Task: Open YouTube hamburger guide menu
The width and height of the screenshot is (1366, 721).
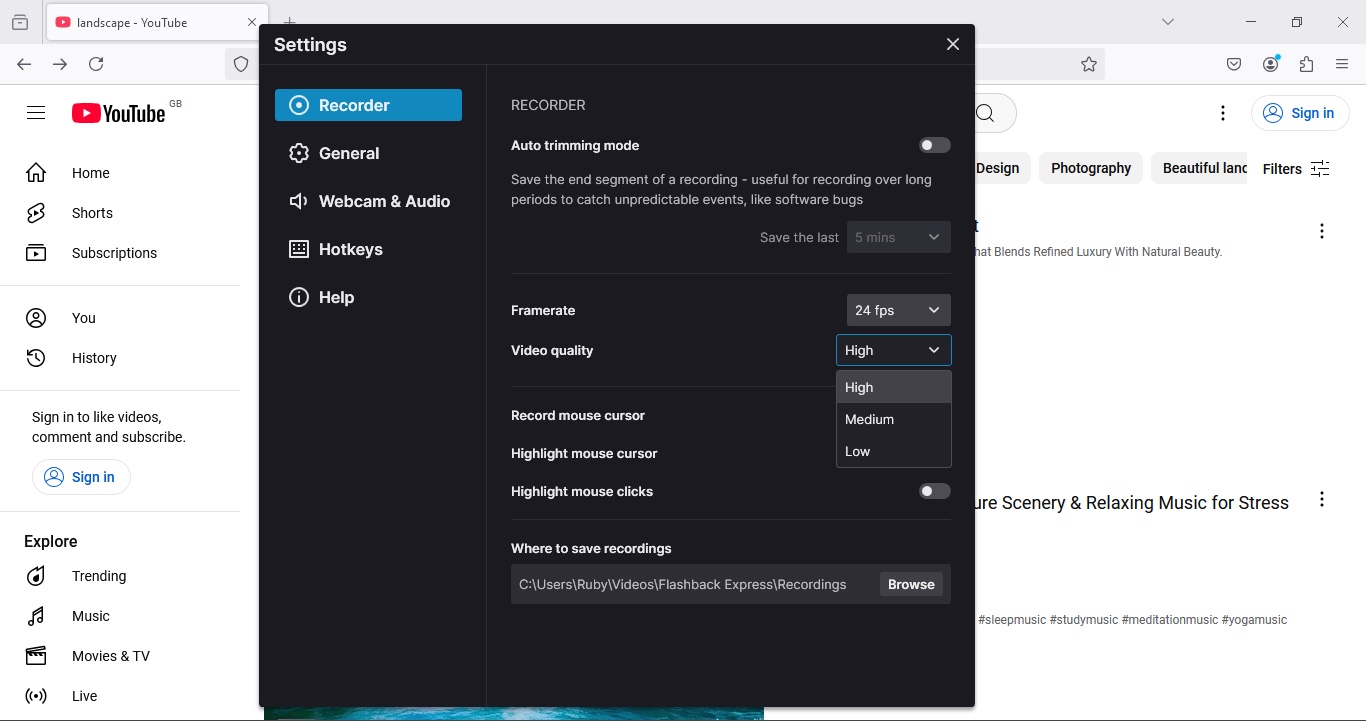Action: pos(36,113)
